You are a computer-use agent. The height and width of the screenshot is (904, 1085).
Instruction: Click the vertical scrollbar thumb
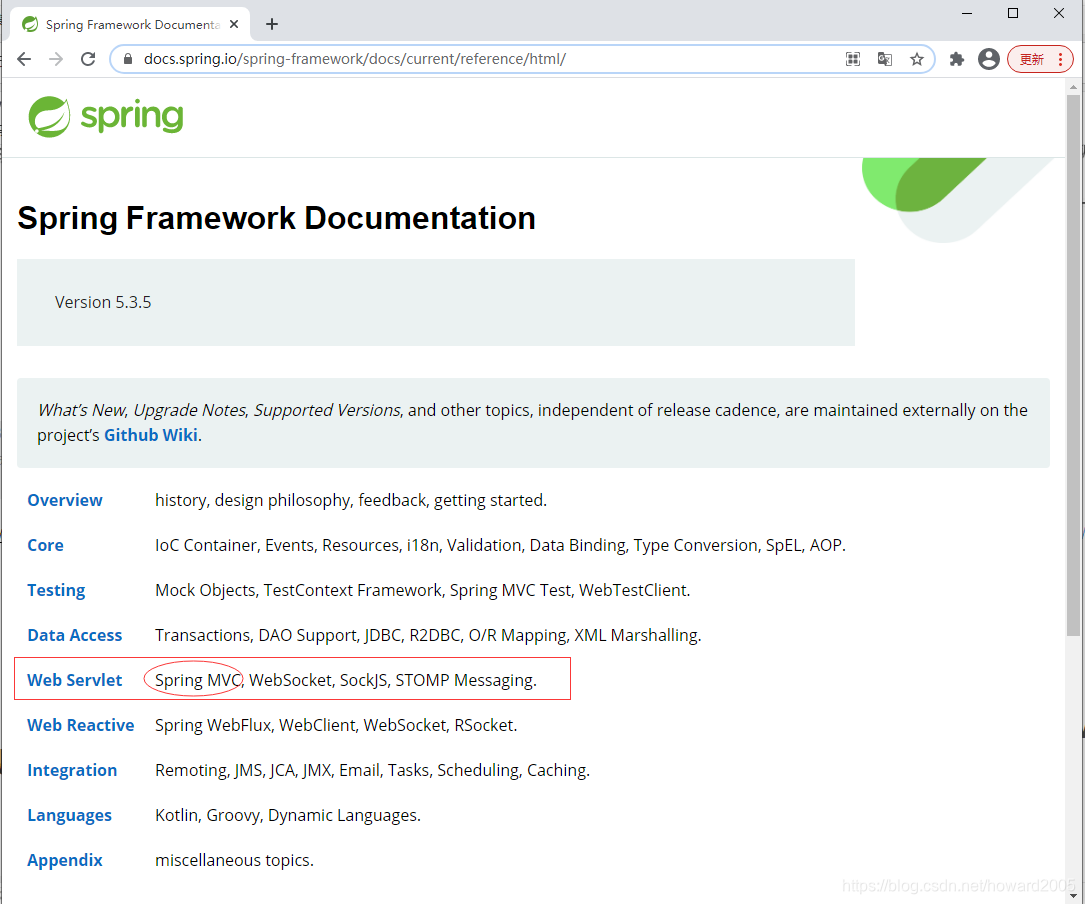[1073, 365]
